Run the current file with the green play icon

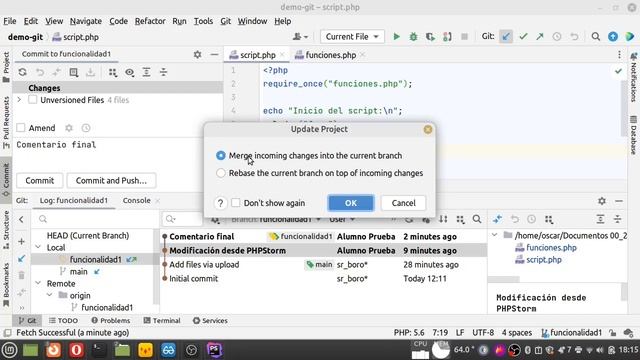coord(396,37)
